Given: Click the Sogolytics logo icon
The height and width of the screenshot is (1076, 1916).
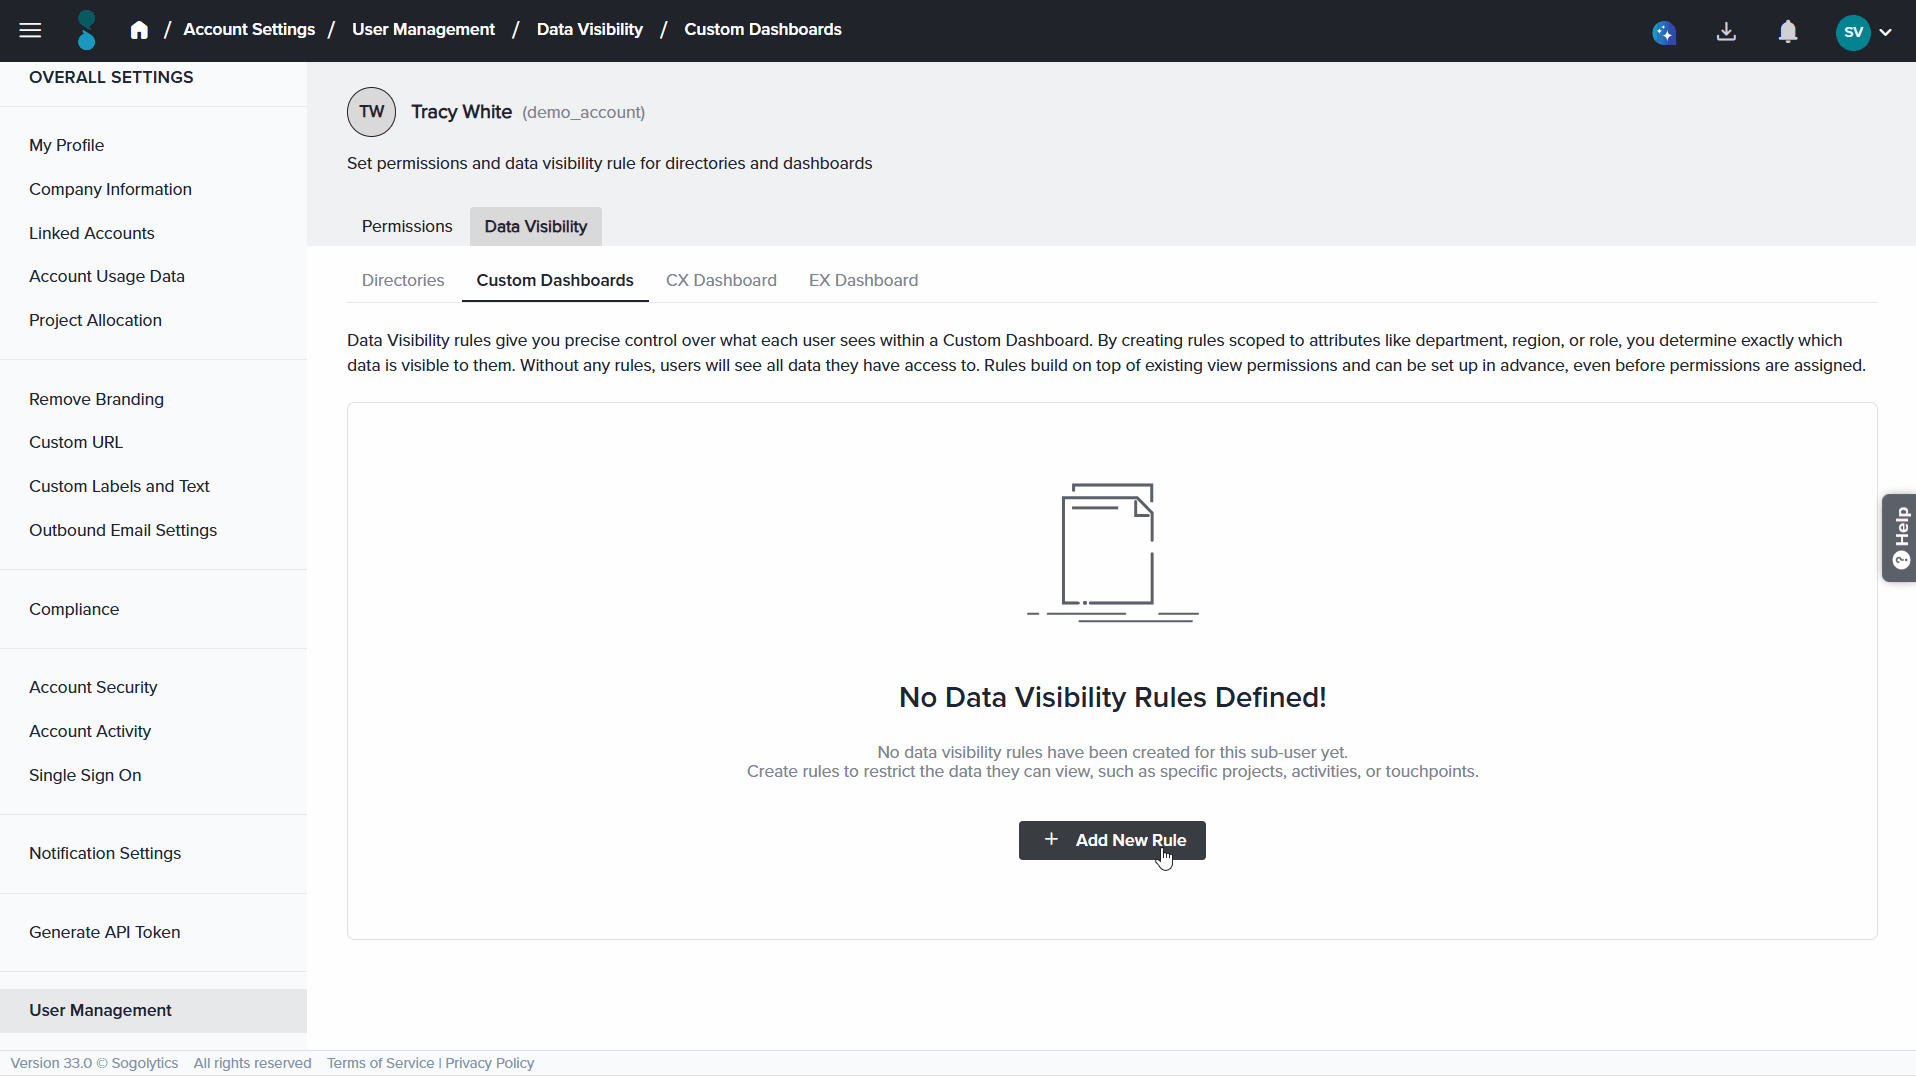Looking at the screenshot, I should point(87,30).
